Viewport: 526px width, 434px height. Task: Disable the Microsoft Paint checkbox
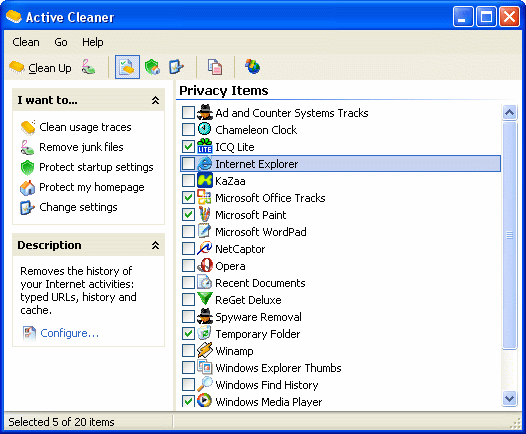point(188,215)
